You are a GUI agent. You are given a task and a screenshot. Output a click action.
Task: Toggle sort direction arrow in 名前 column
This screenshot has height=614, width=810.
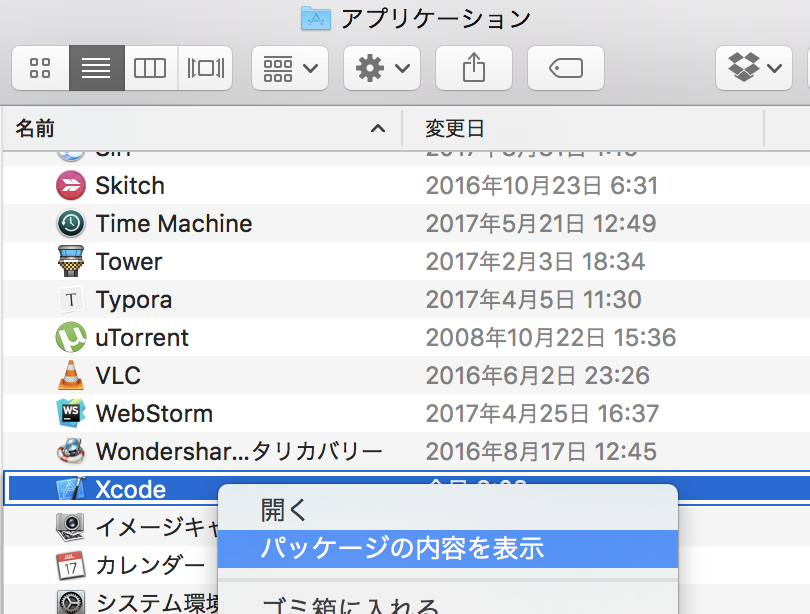tap(378, 128)
